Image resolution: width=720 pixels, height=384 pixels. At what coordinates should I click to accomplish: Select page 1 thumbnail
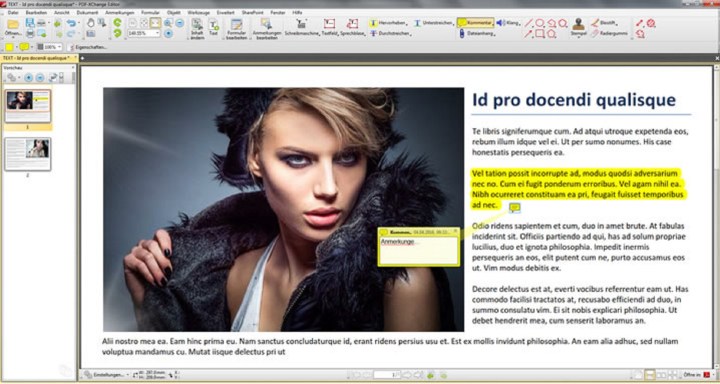pos(28,106)
